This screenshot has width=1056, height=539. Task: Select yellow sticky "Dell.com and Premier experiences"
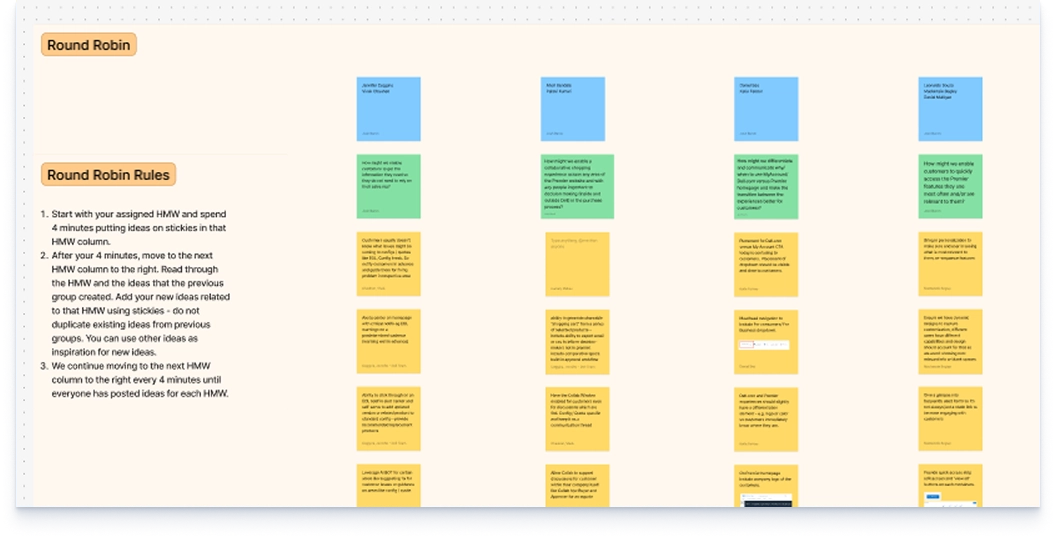click(766, 419)
